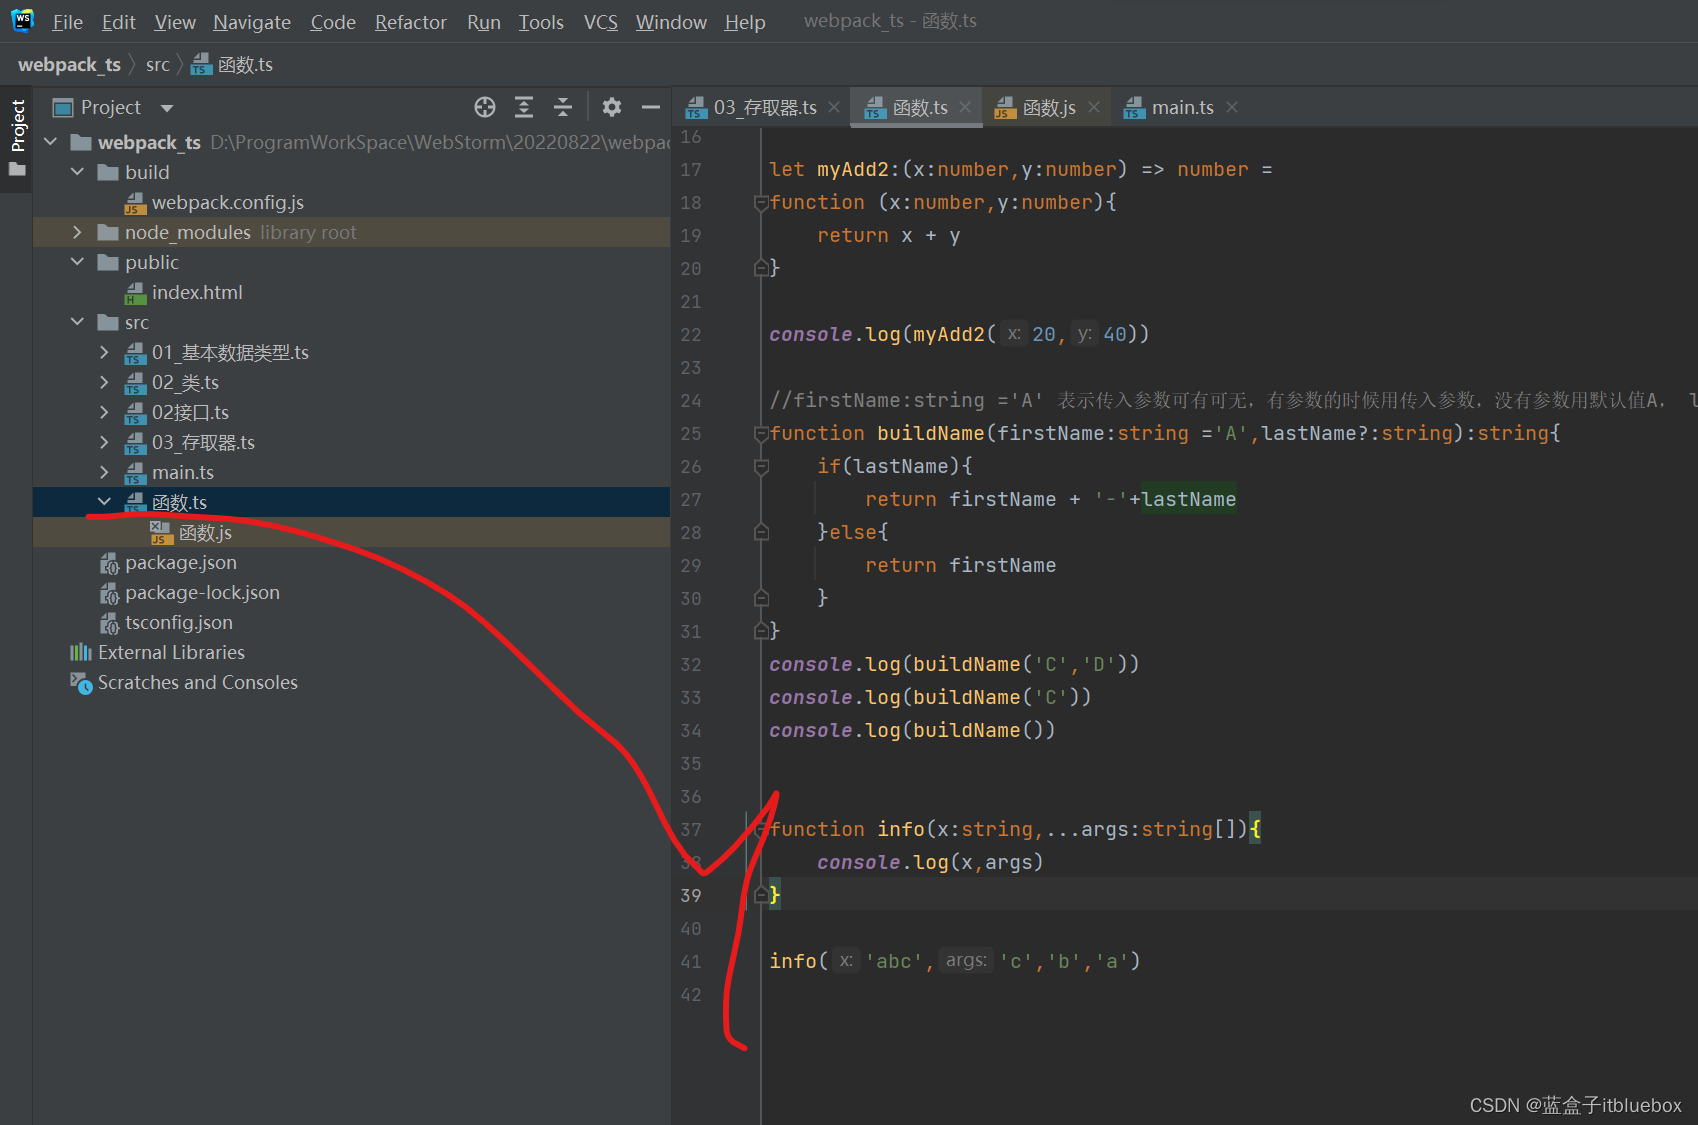Close the 函数.ts editor tab
The width and height of the screenshot is (1698, 1125).
tap(965, 107)
